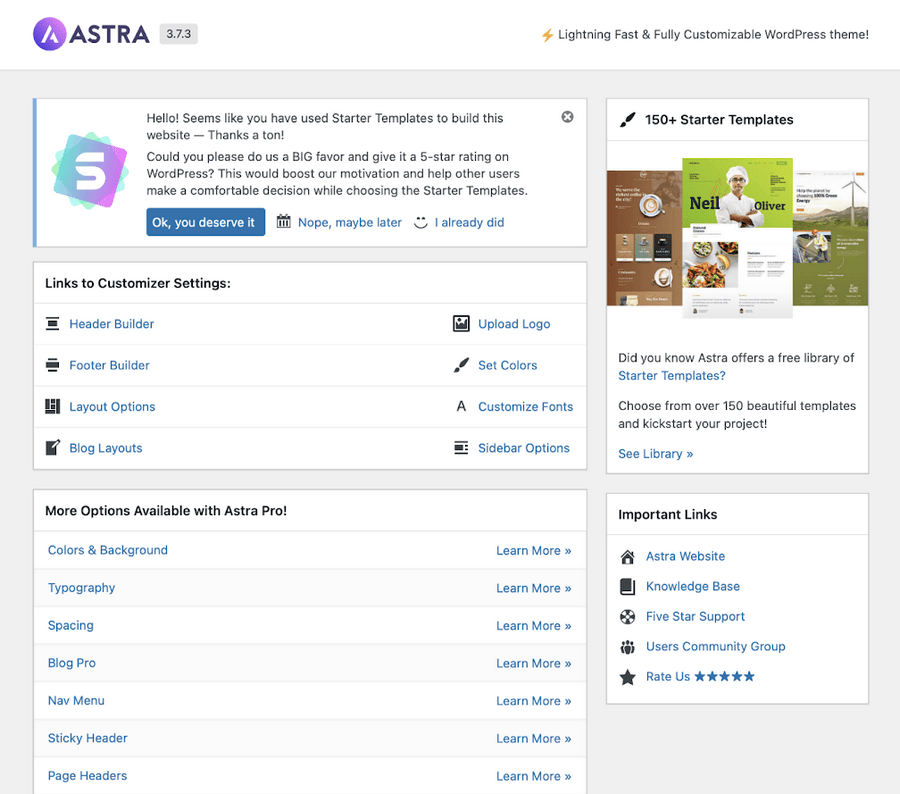Viewport: 900px width, 794px height.
Task: Click the Rate Us five stars link
Action: [700, 677]
